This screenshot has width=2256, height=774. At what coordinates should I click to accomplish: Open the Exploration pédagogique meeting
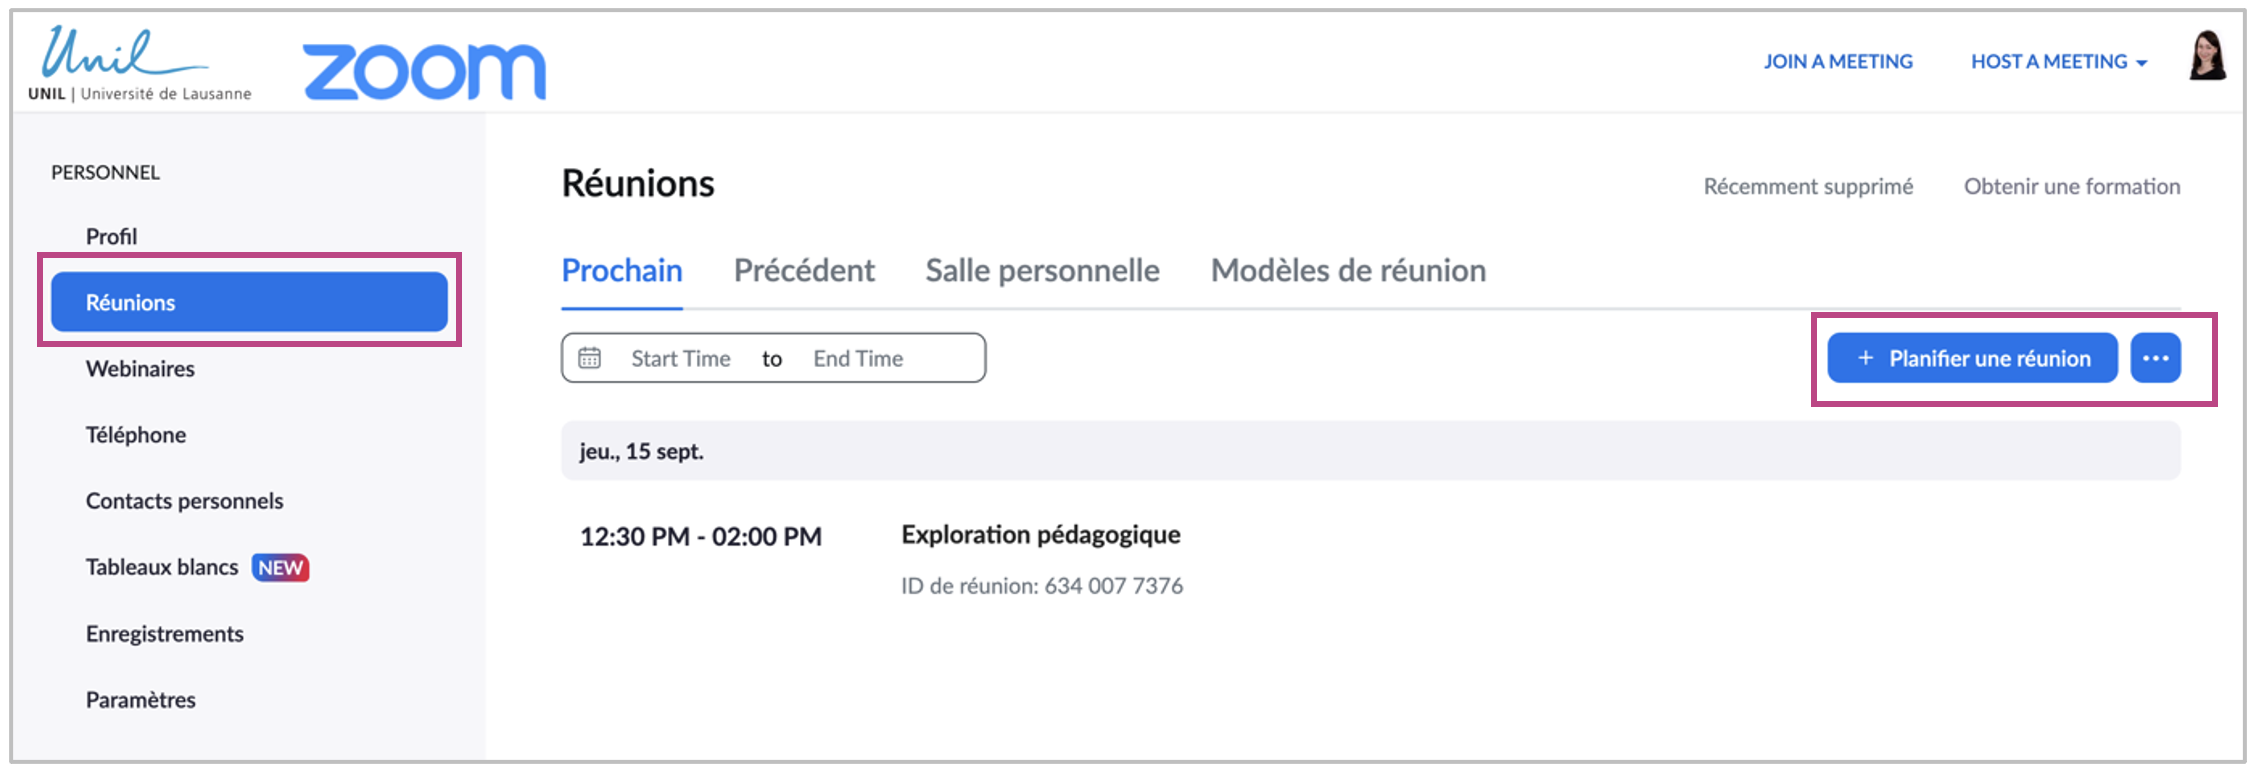pos(1040,535)
